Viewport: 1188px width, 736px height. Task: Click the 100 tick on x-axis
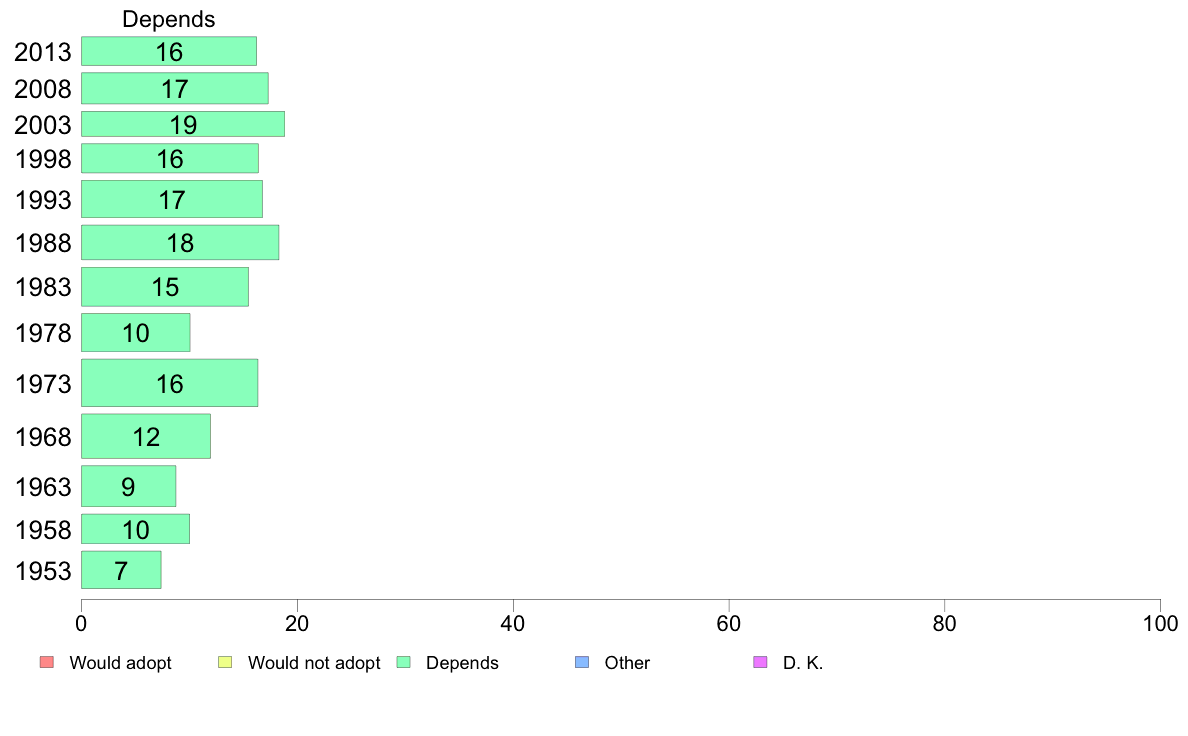click(x=1160, y=624)
